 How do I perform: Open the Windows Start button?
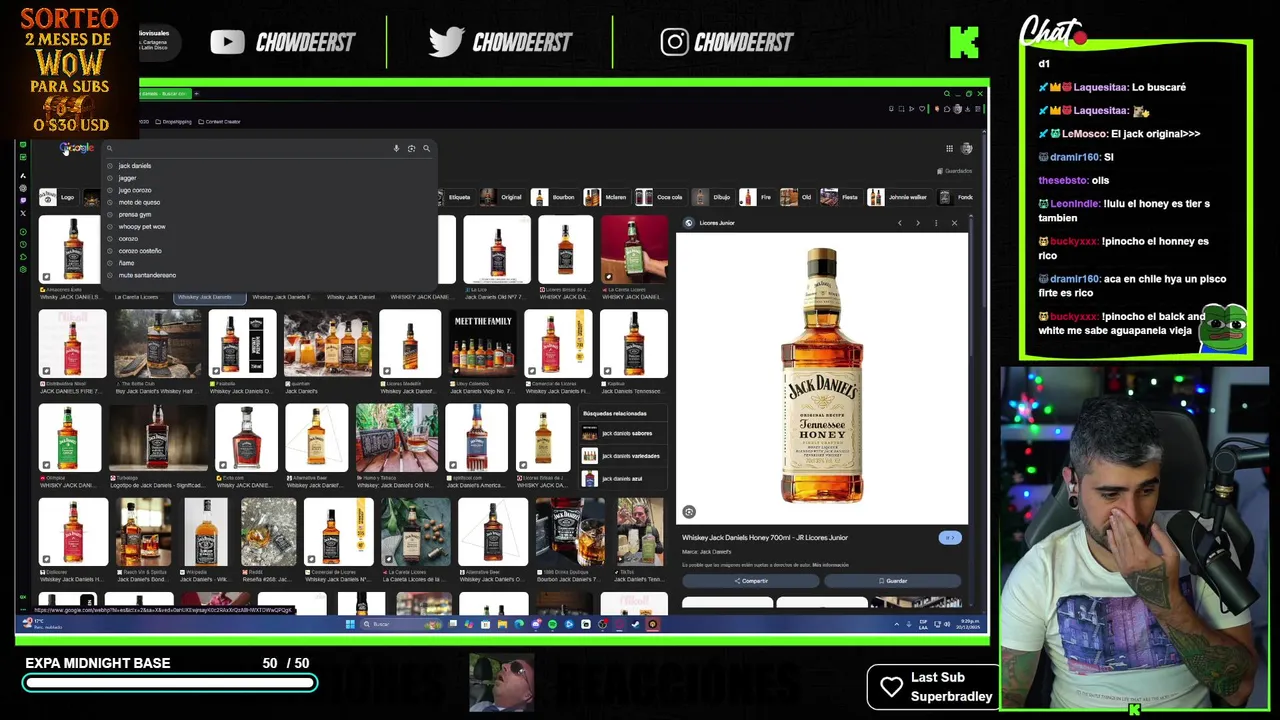(350, 625)
